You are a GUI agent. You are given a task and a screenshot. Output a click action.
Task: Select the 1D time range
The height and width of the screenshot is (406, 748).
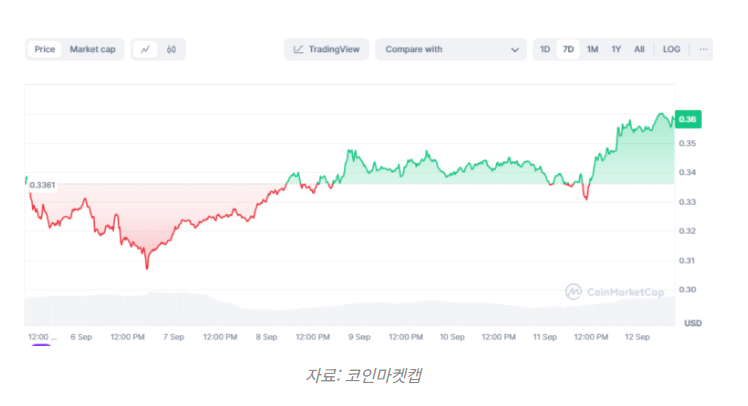click(545, 49)
